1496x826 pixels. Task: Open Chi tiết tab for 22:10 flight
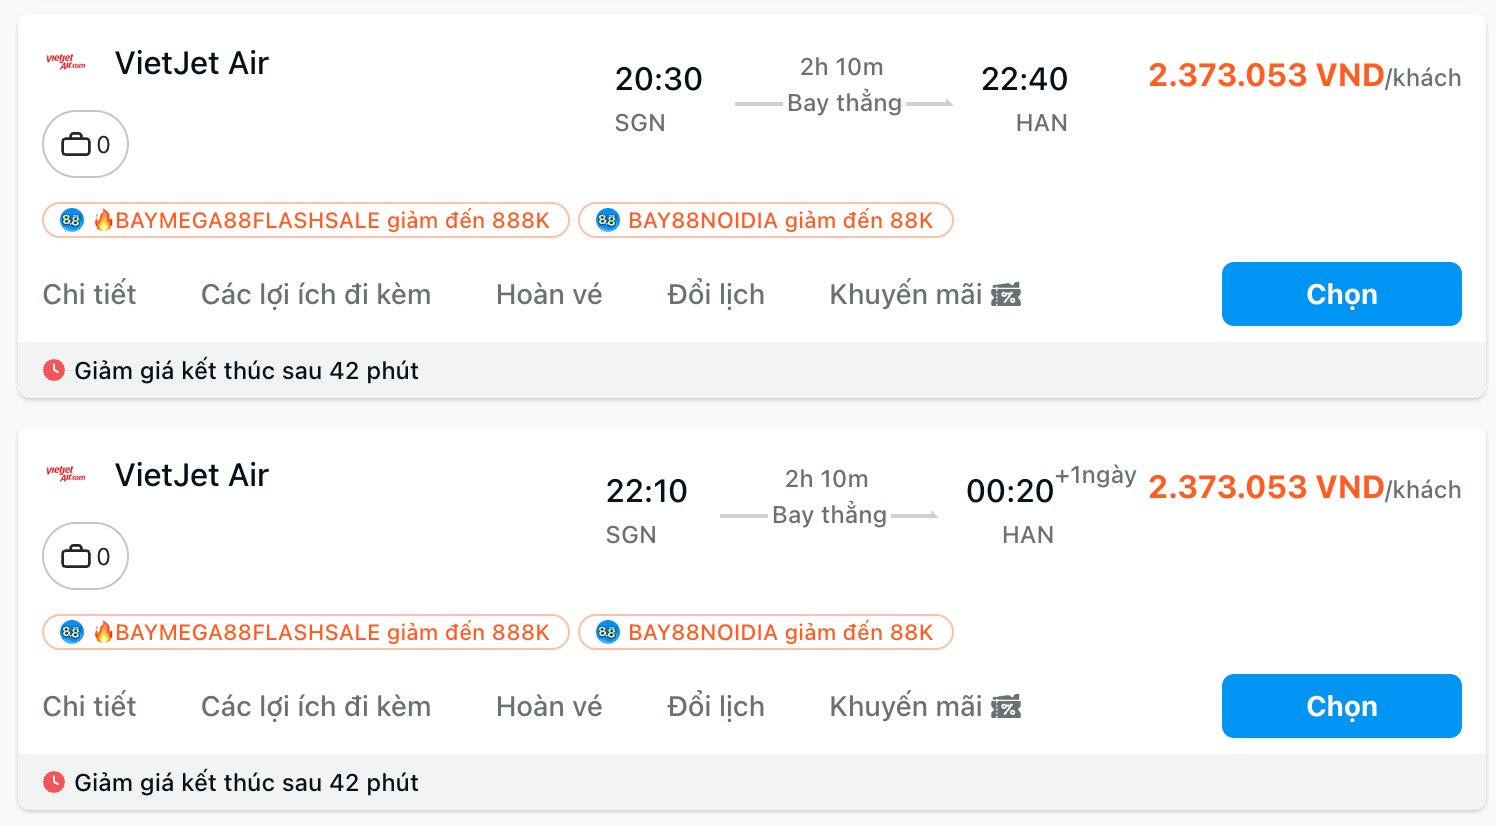click(x=89, y=706)
